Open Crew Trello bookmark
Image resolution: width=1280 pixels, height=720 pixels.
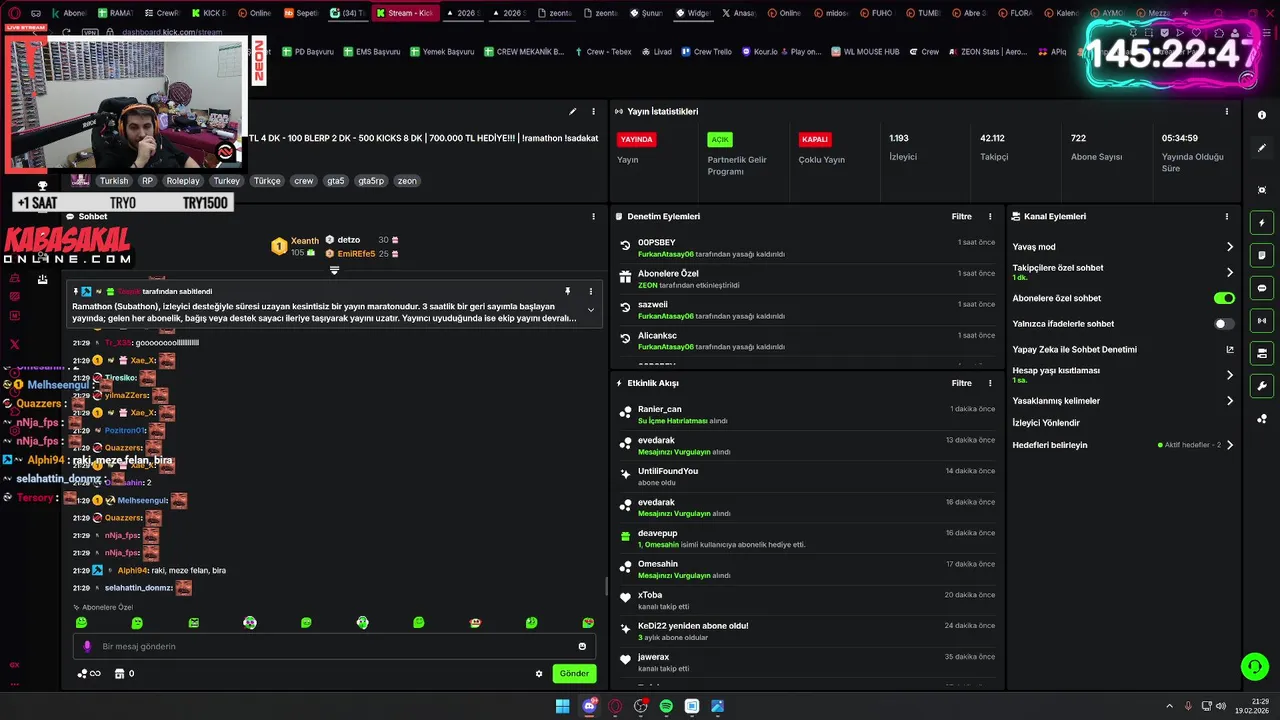[x=706, y=52]
